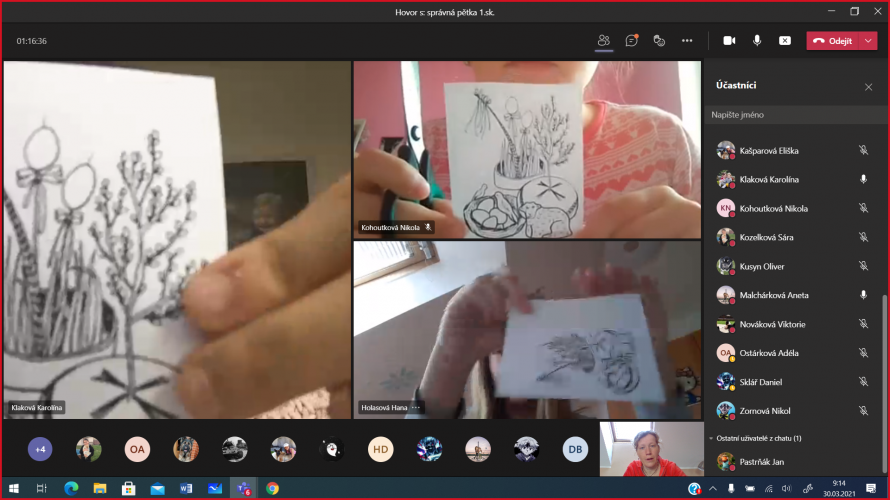This screenshot has height=500, width=890.
Task: Select participant Sklář Daniel
Action: pos(794,382)
